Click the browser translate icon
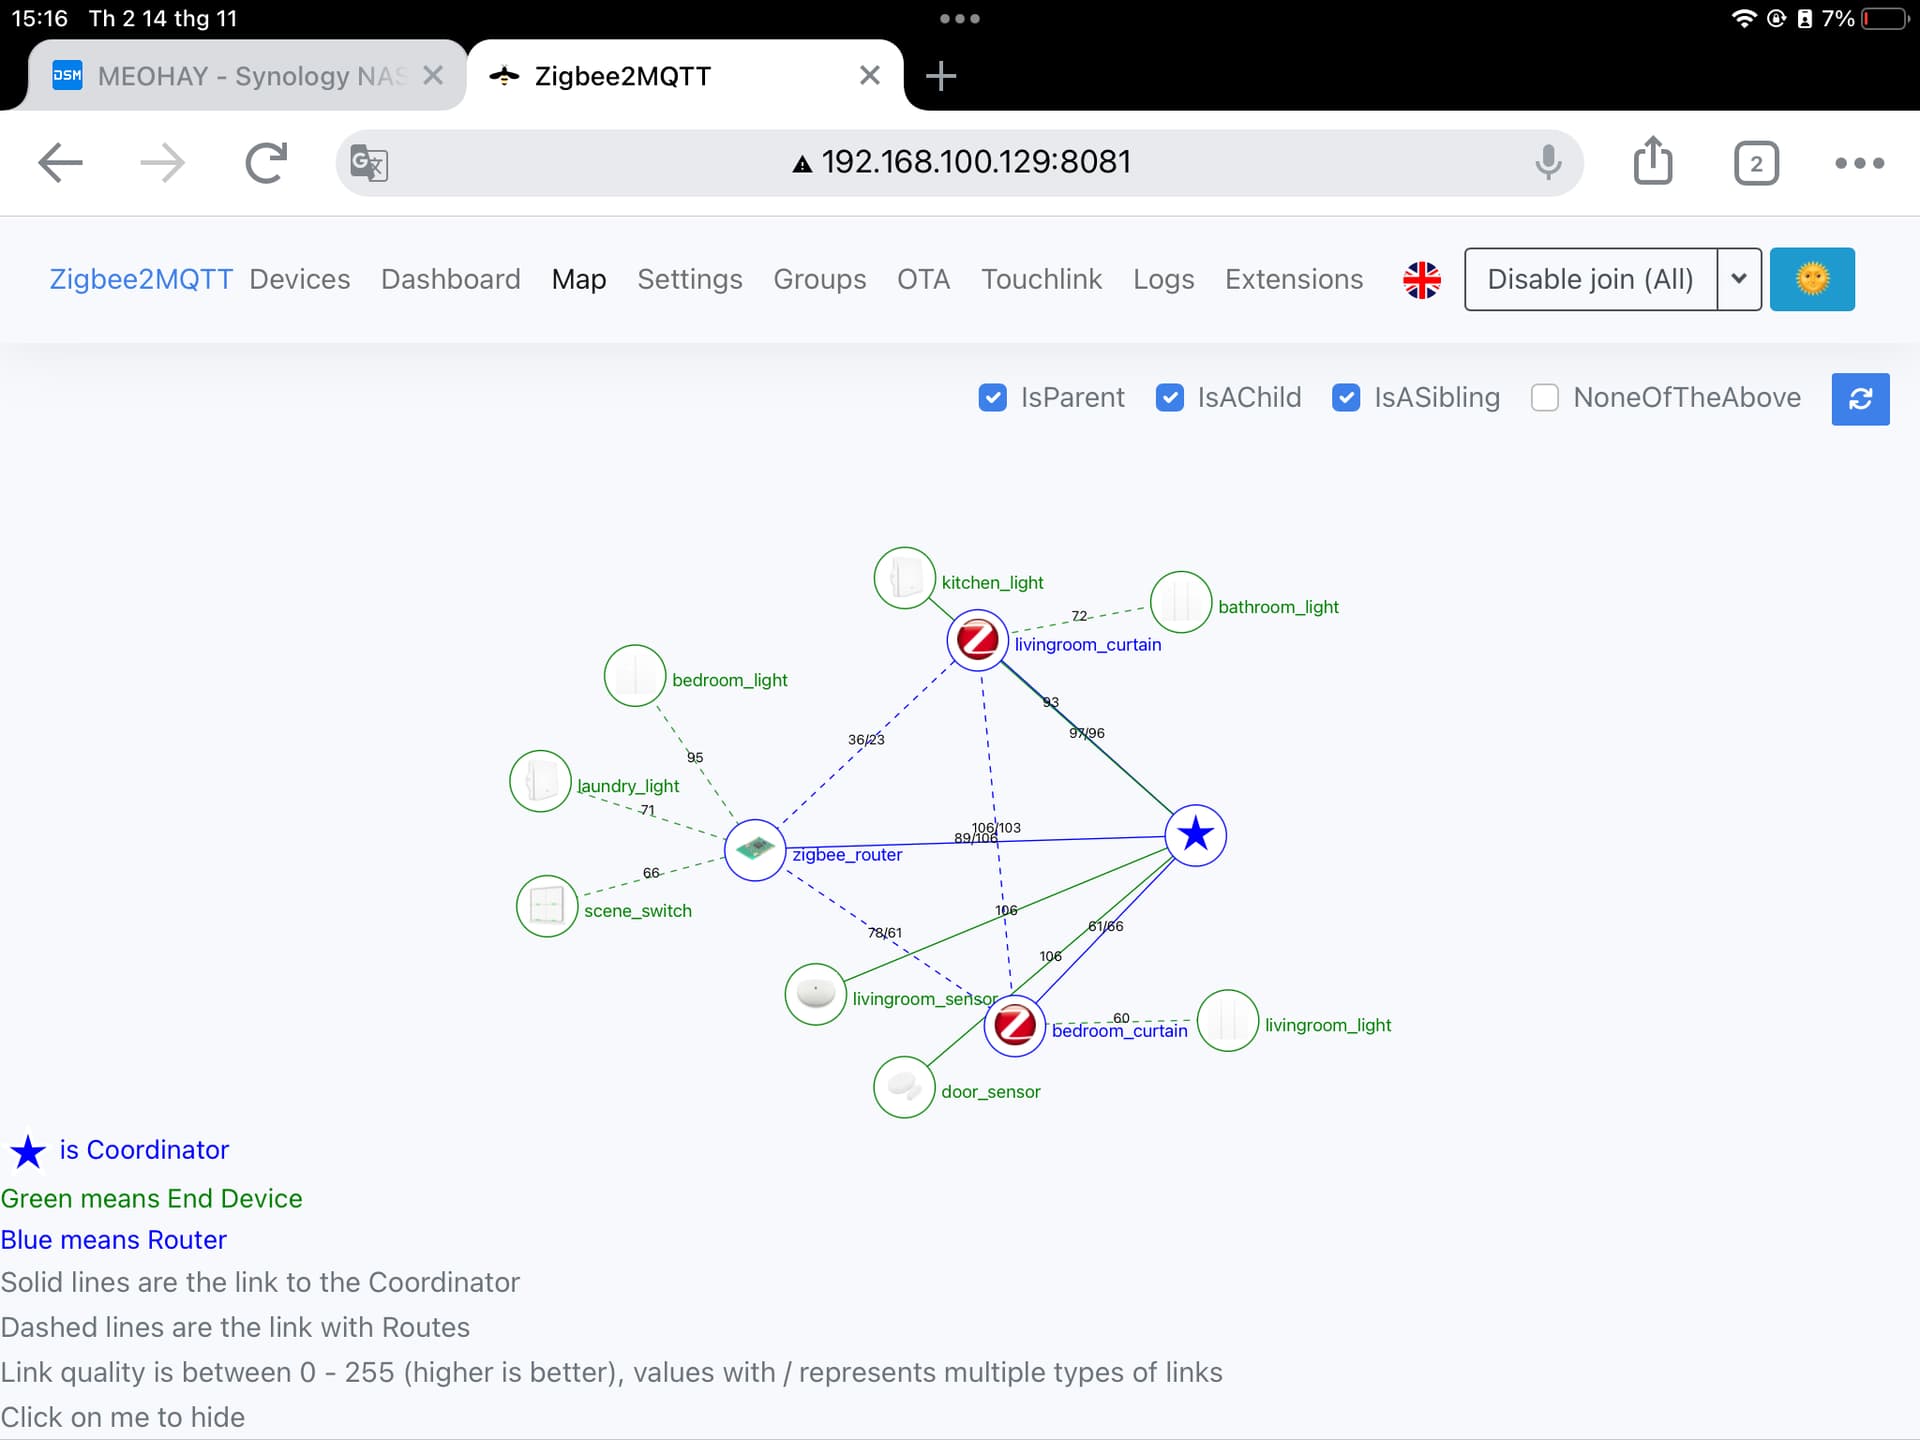Image resolution: width=1920 pixels, height=1440 pixels. [x=369, y=163]
